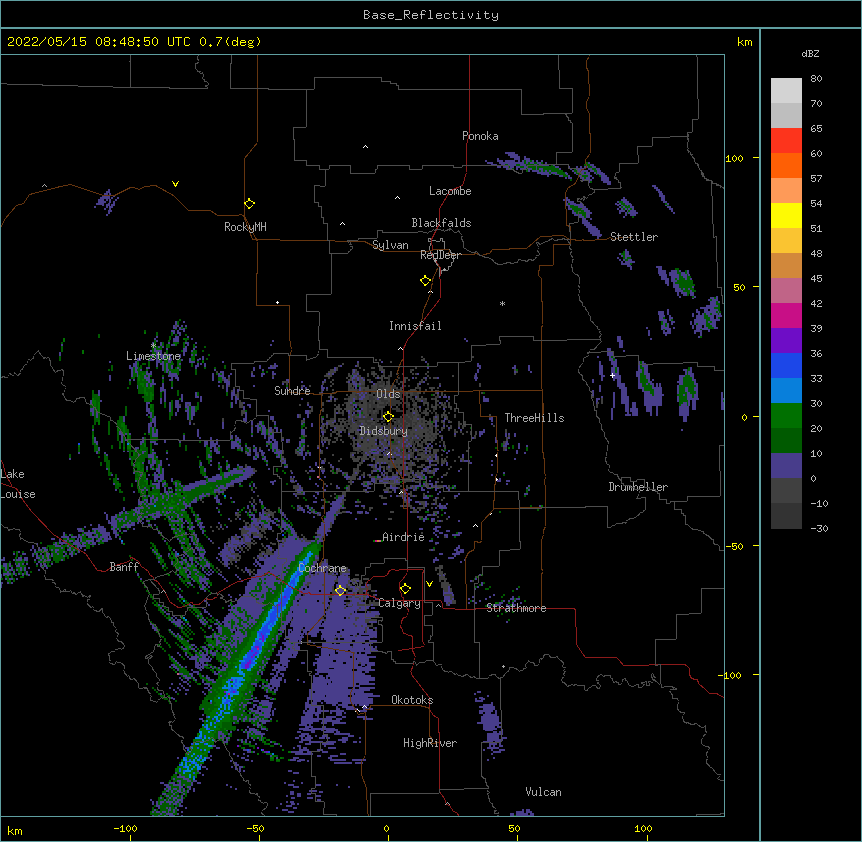The width and height of the screenshot is (862, 842).
Task: Click the km unit label at bottom left
Action: (14, 831)
